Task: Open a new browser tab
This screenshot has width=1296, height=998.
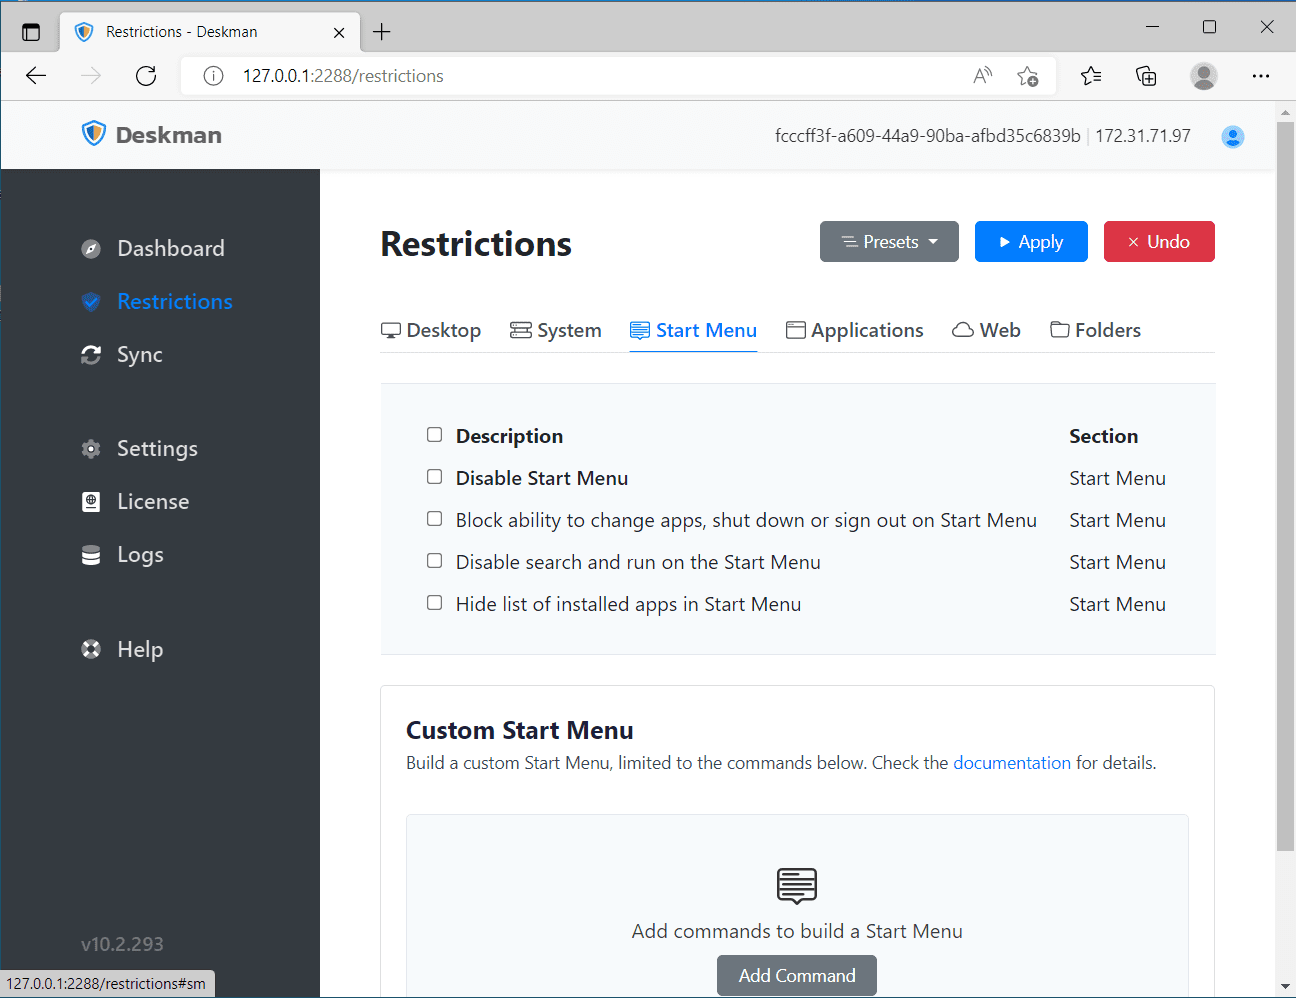Action: (x=381, y=32)
